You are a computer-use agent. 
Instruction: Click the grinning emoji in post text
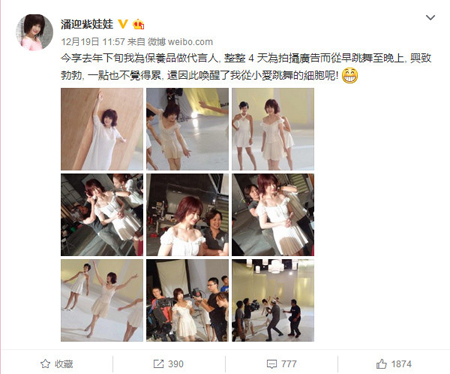(350, 75)
